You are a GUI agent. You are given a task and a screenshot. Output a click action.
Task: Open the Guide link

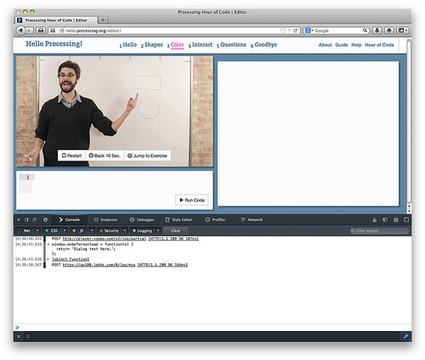click(x=341, y=45)
